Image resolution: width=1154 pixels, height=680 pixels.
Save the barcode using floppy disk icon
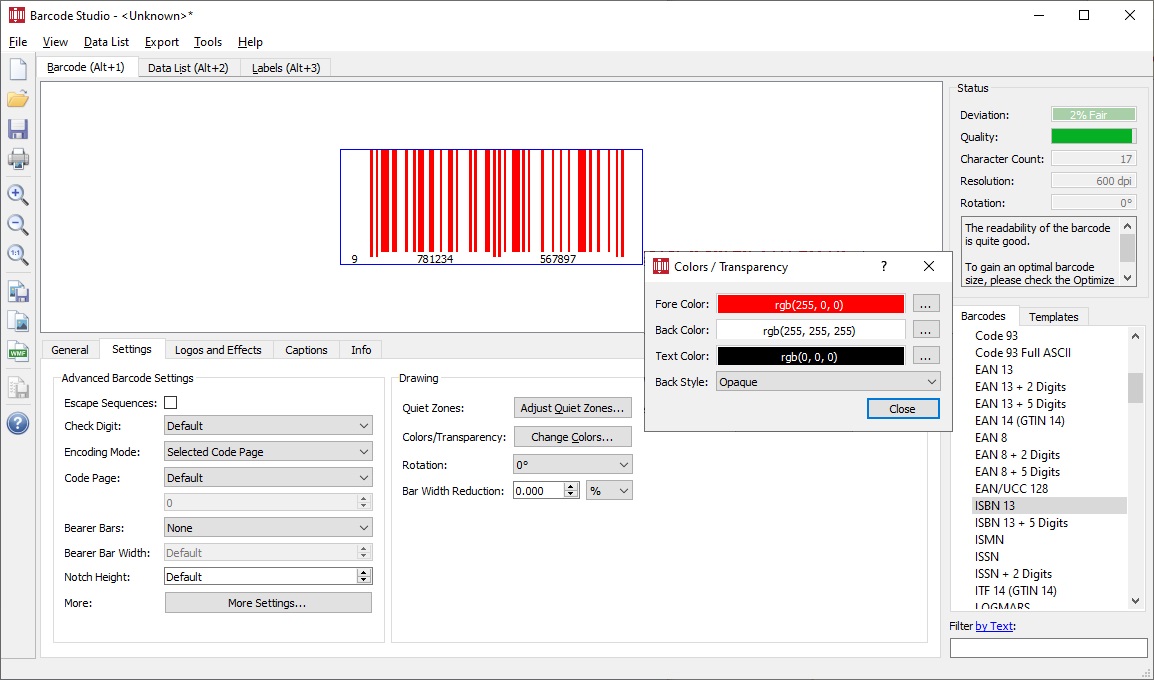[18, 129]
